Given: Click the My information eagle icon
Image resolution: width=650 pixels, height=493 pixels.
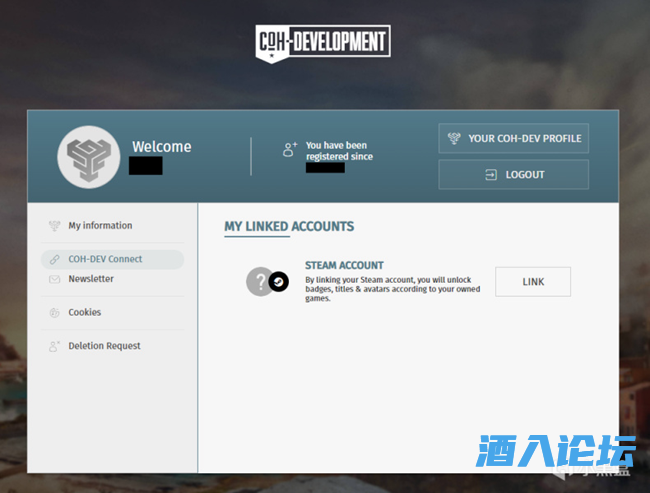Looking at the screenshot, I should 54,226.
